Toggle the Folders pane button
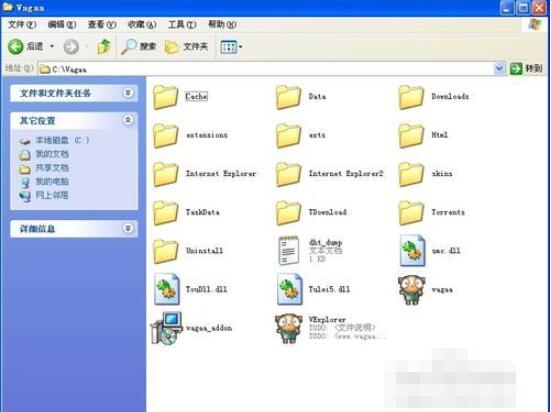 click(186, 46)
